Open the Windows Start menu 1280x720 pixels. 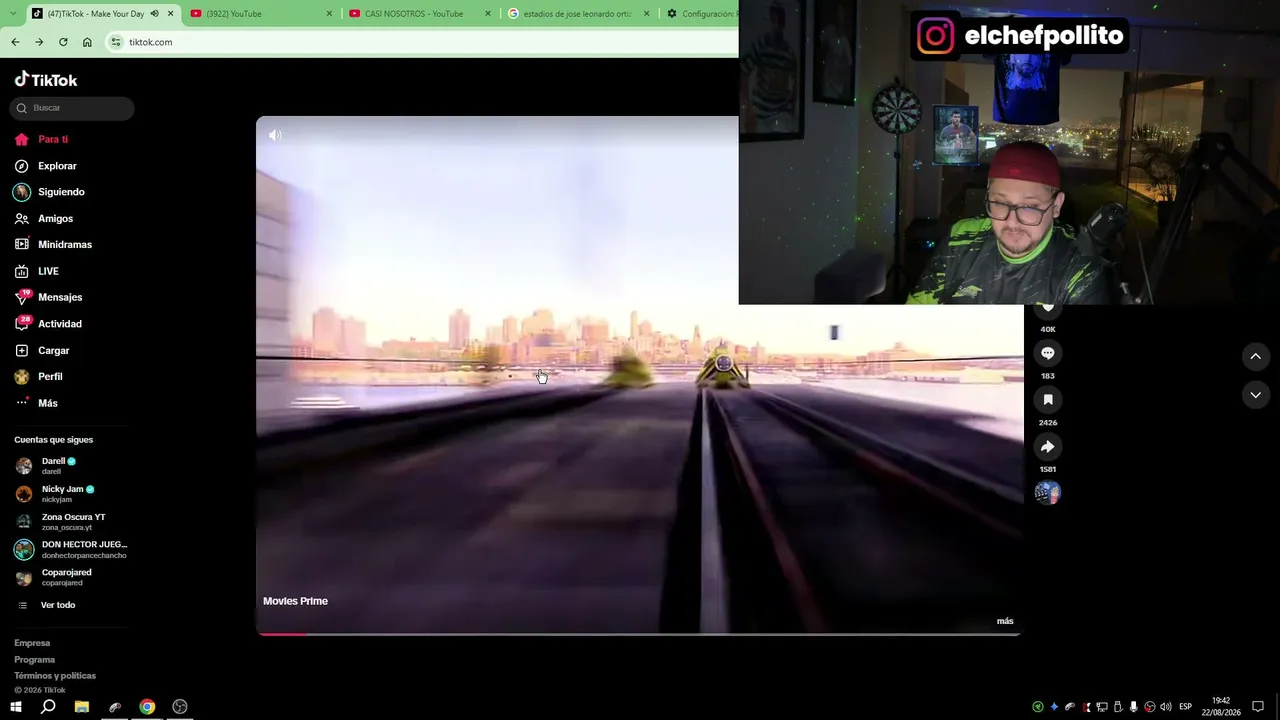pyautogui.click(x=15, y=707)
